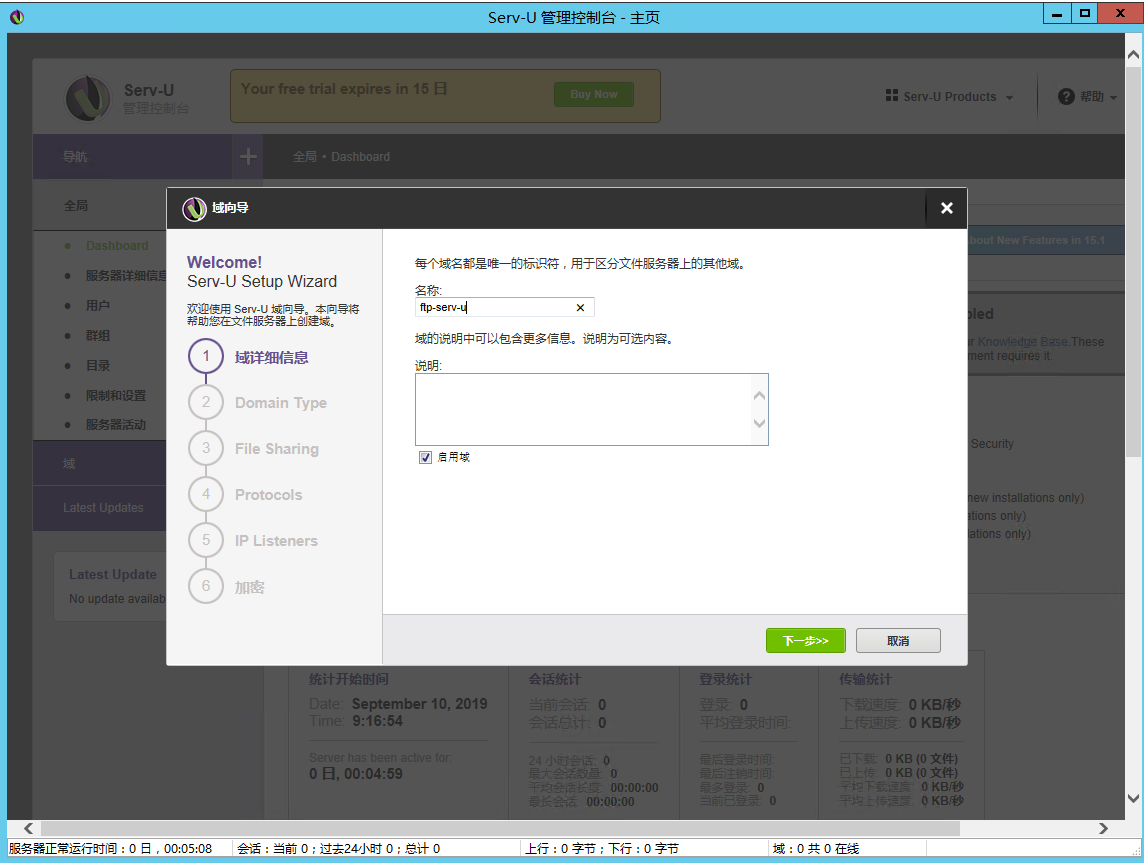Click the 域详细信息 step label
The image size is (1144, 863).
tap(271, 357)
